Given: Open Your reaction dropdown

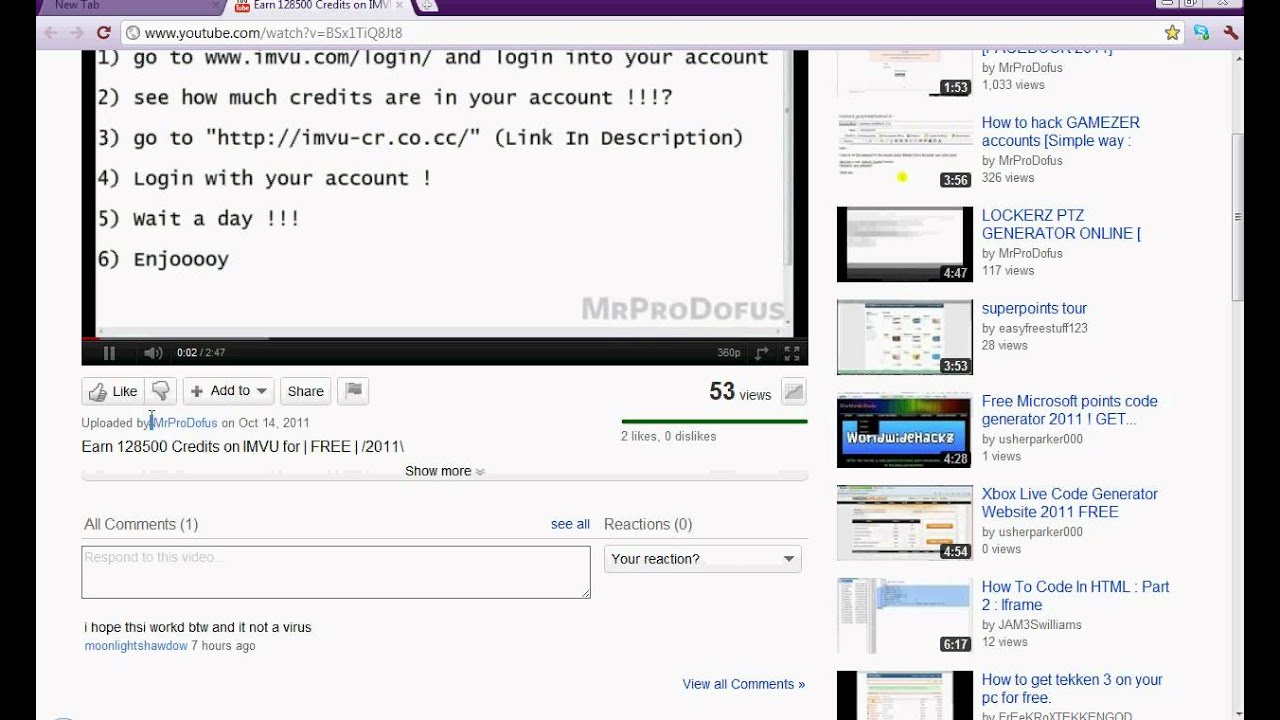Looking at the screenshot, I should [x=703, y=559].
